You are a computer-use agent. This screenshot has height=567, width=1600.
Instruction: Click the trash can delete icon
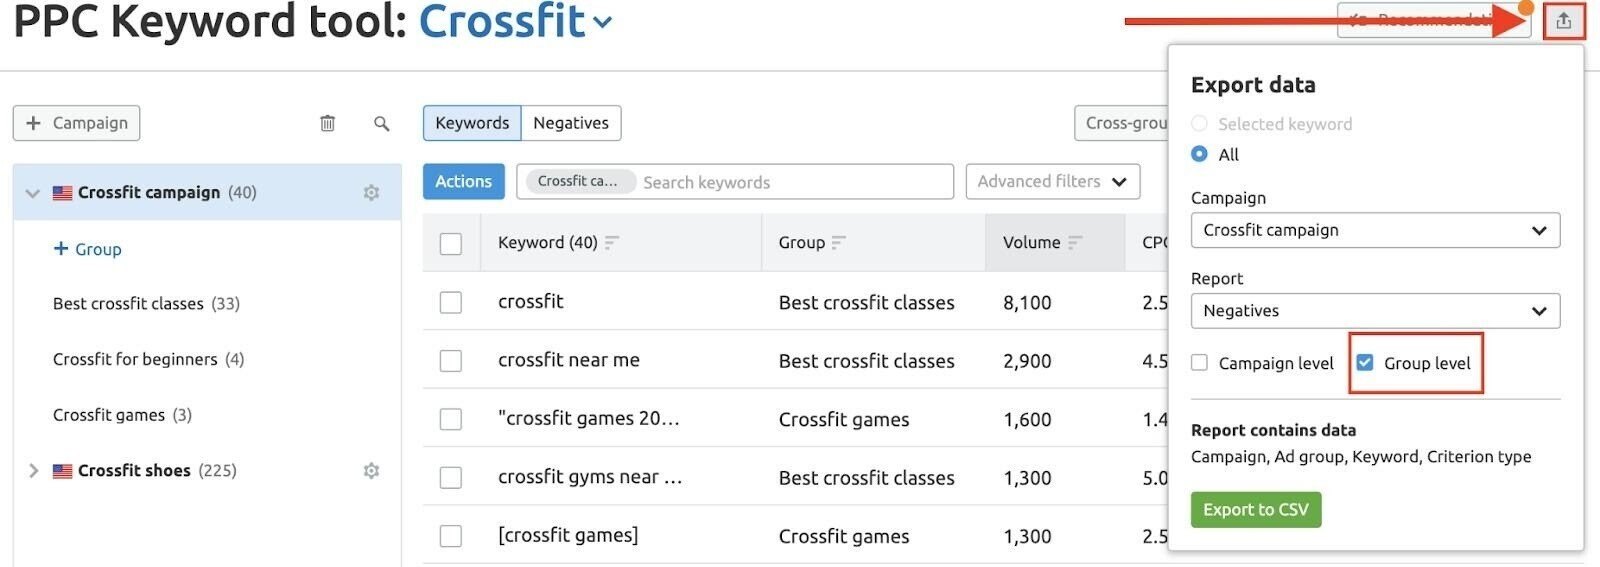coord(327,123)
